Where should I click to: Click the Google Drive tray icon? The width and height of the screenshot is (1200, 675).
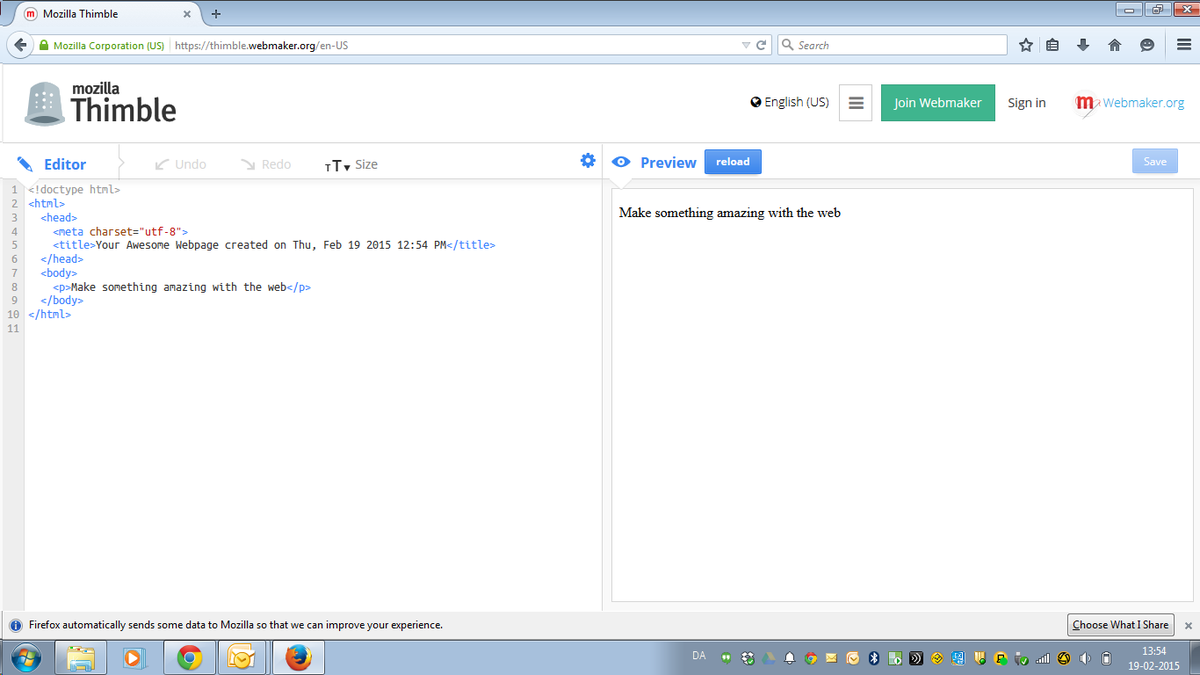pos(768,657)
